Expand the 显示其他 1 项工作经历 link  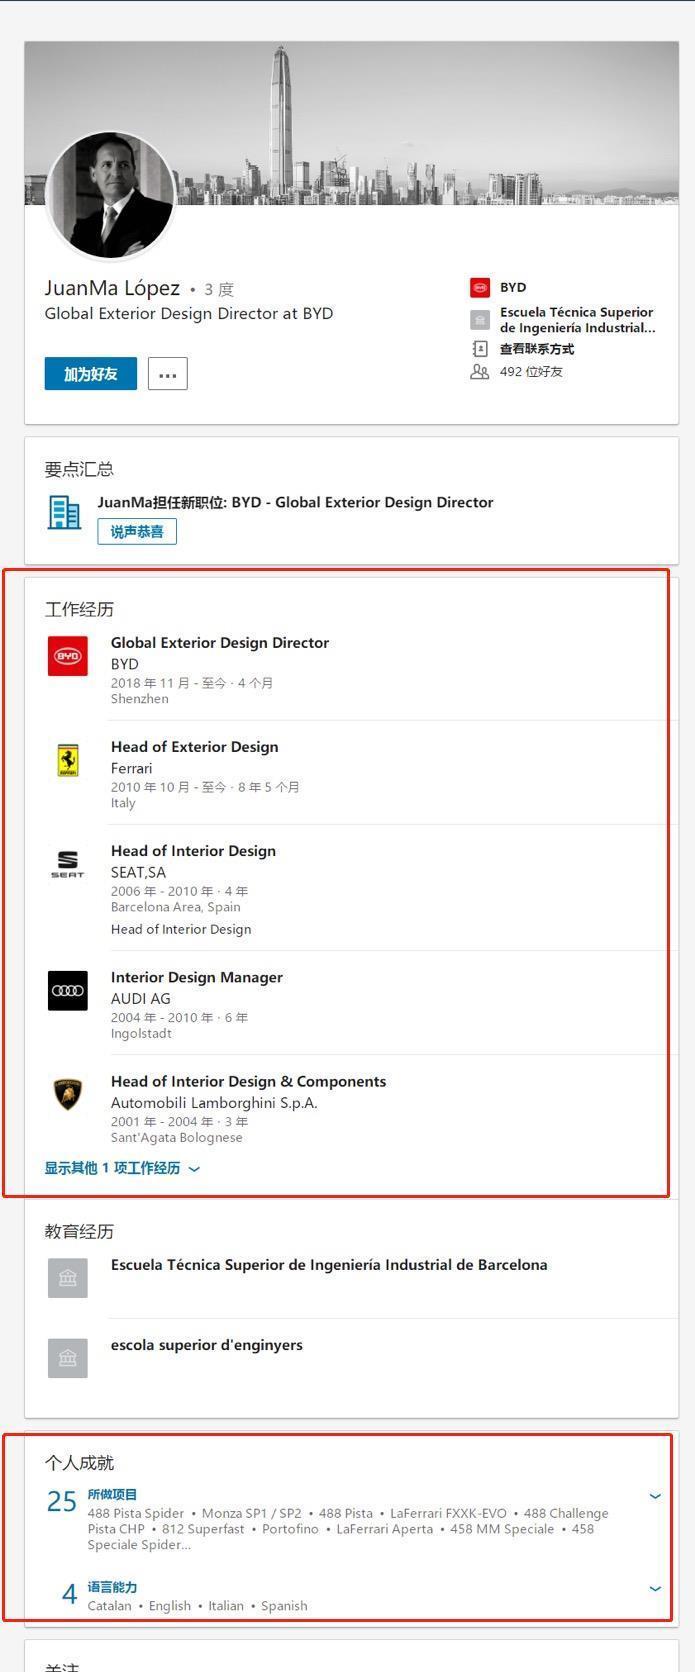(x=121, y=1168)
